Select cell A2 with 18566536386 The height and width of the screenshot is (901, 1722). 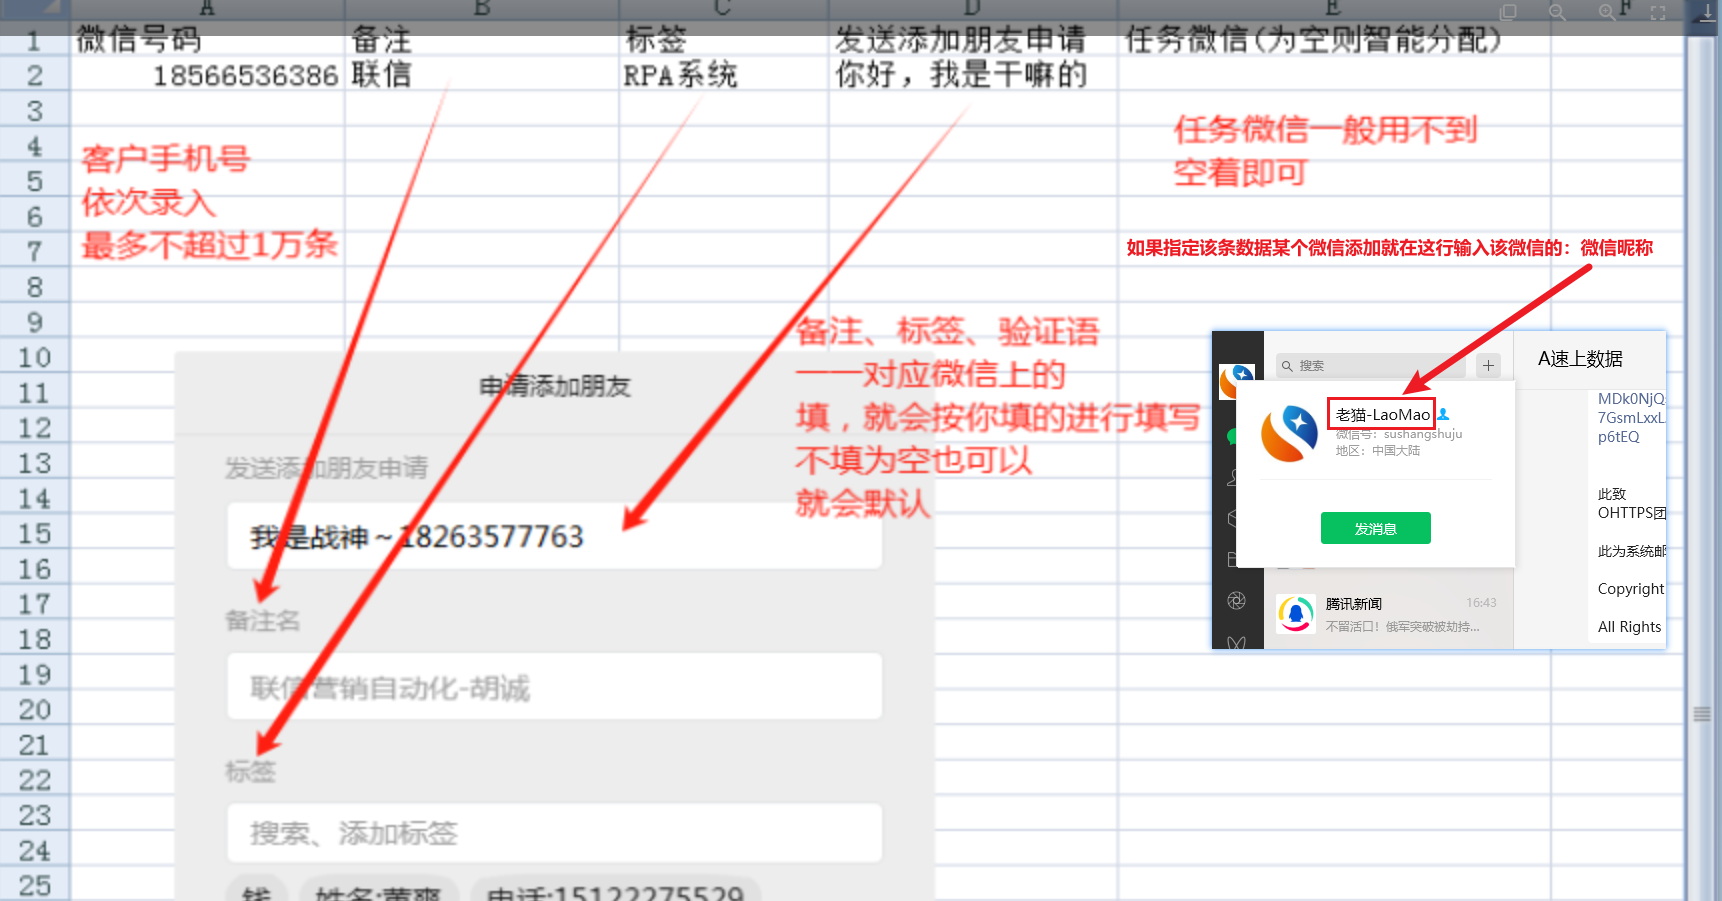tap(208, 75)
